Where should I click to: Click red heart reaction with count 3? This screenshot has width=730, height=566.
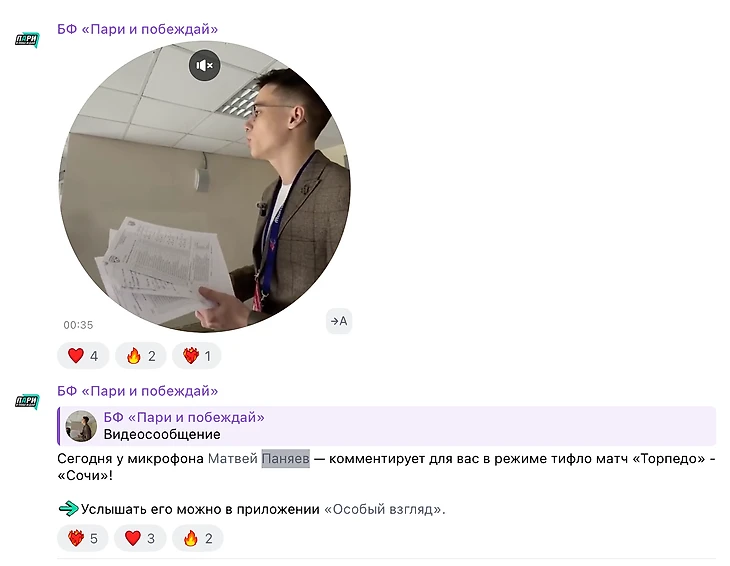[140, 539]
